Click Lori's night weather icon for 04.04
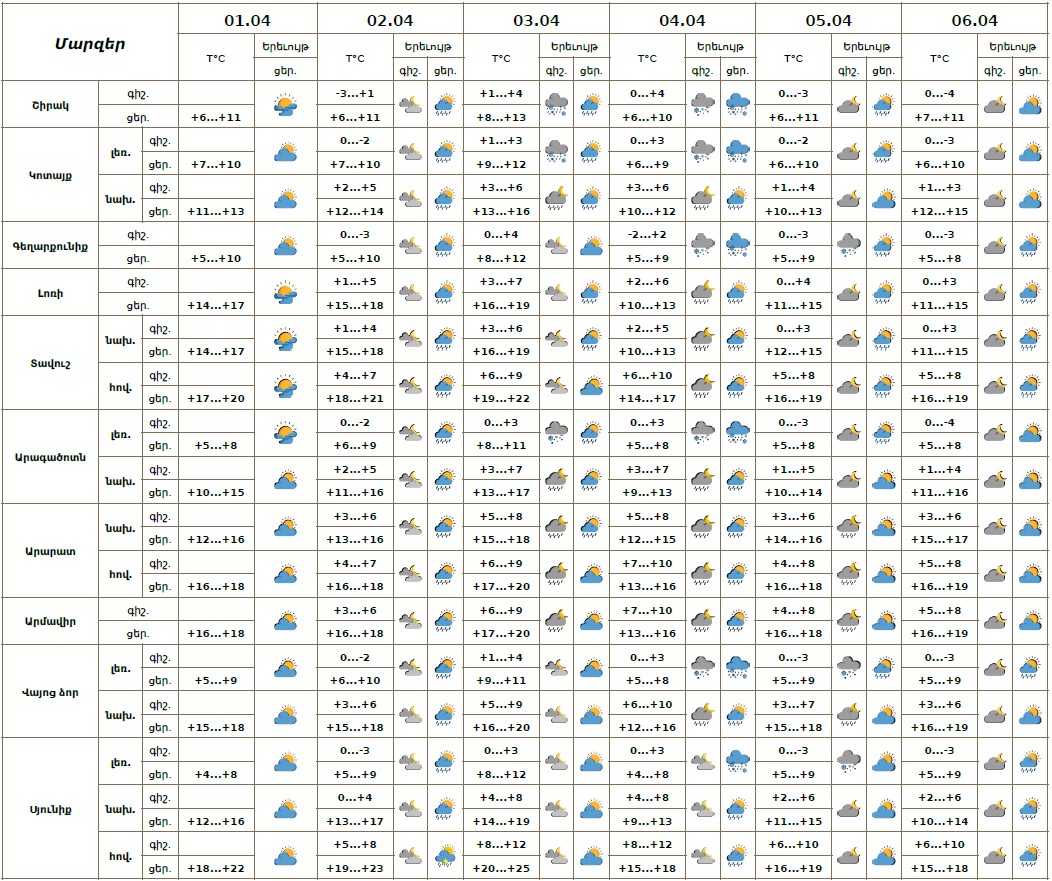1052x881 pixels. [x=703, y=292]
